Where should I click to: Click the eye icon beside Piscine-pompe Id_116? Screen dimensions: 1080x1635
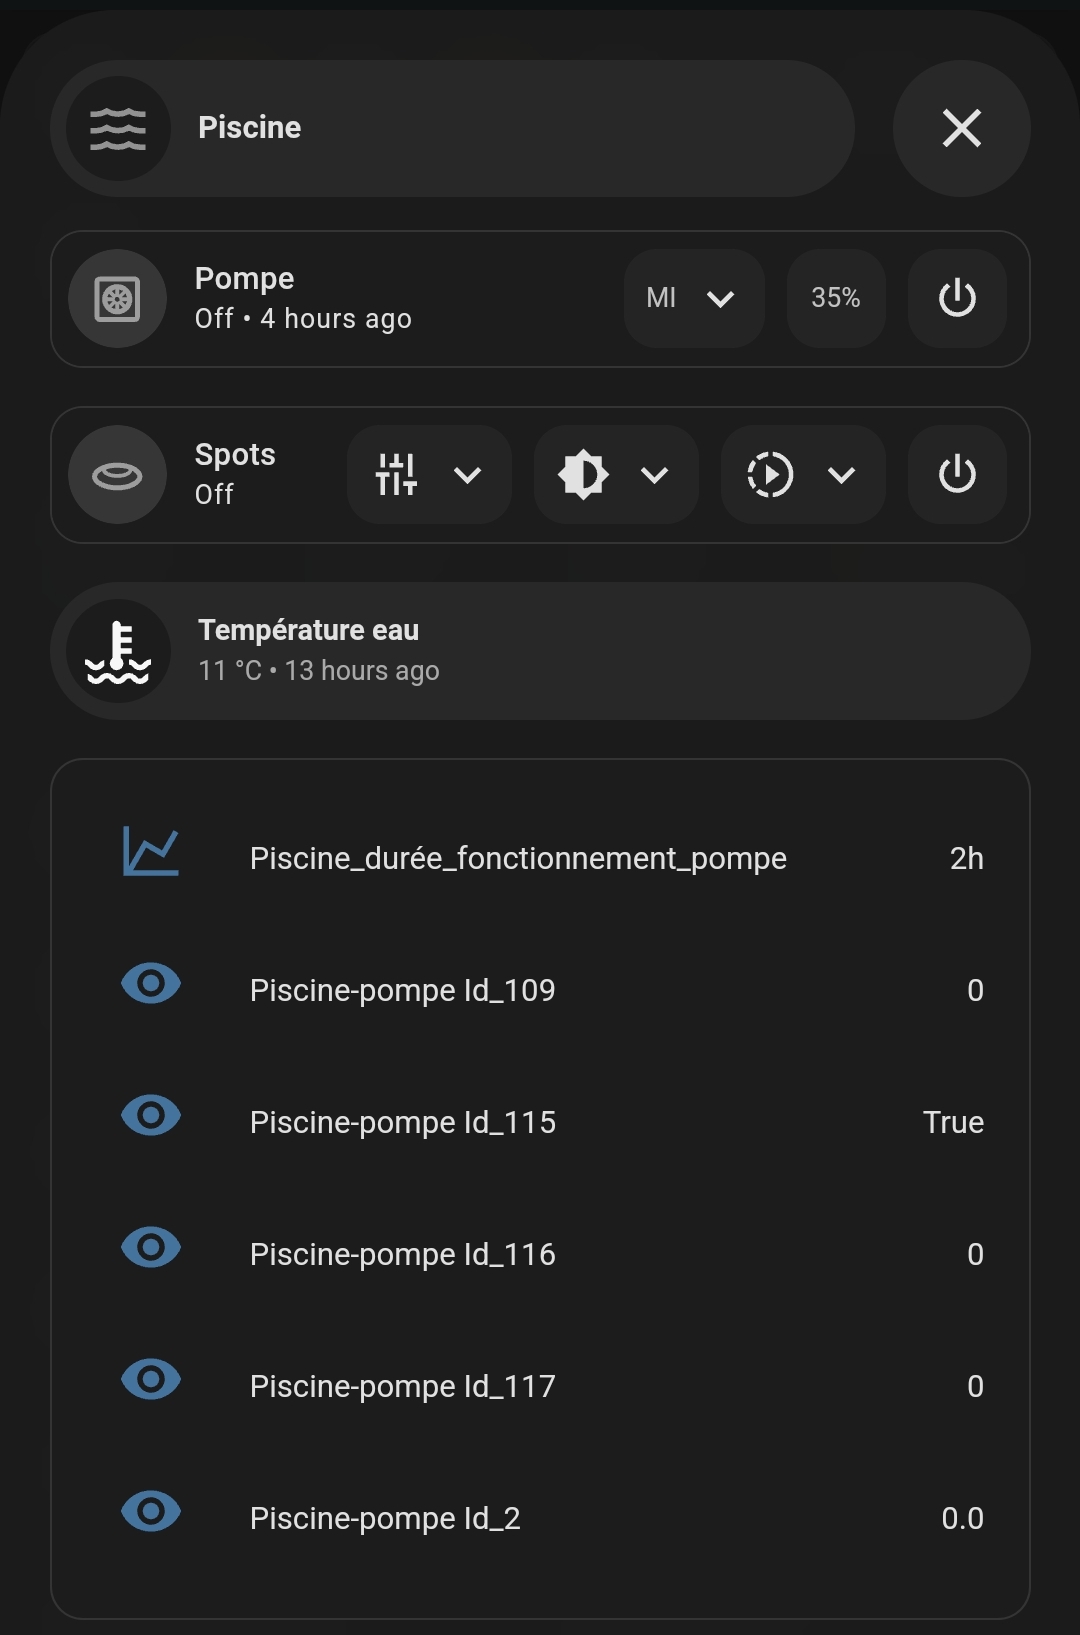(151, 1248)
